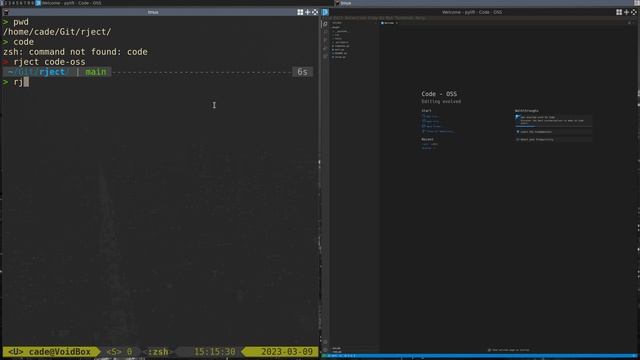Open the Boost your Productivity walkthrough
The image size is (640, 360).
point(553,140)
